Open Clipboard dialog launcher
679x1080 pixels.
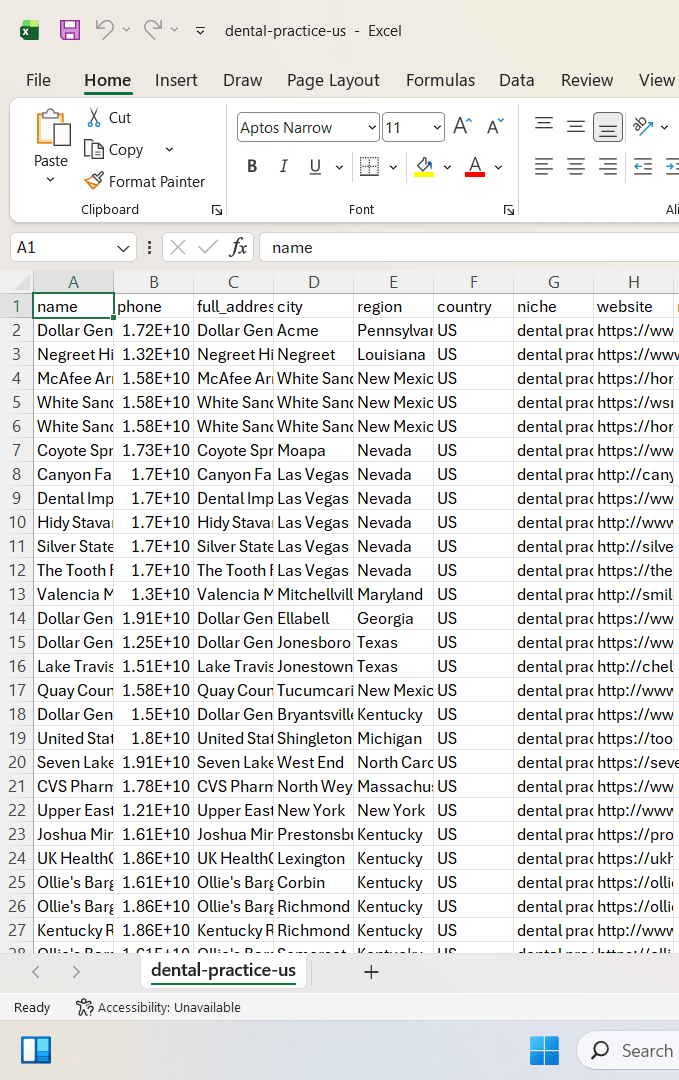click(x=217, y=210)
